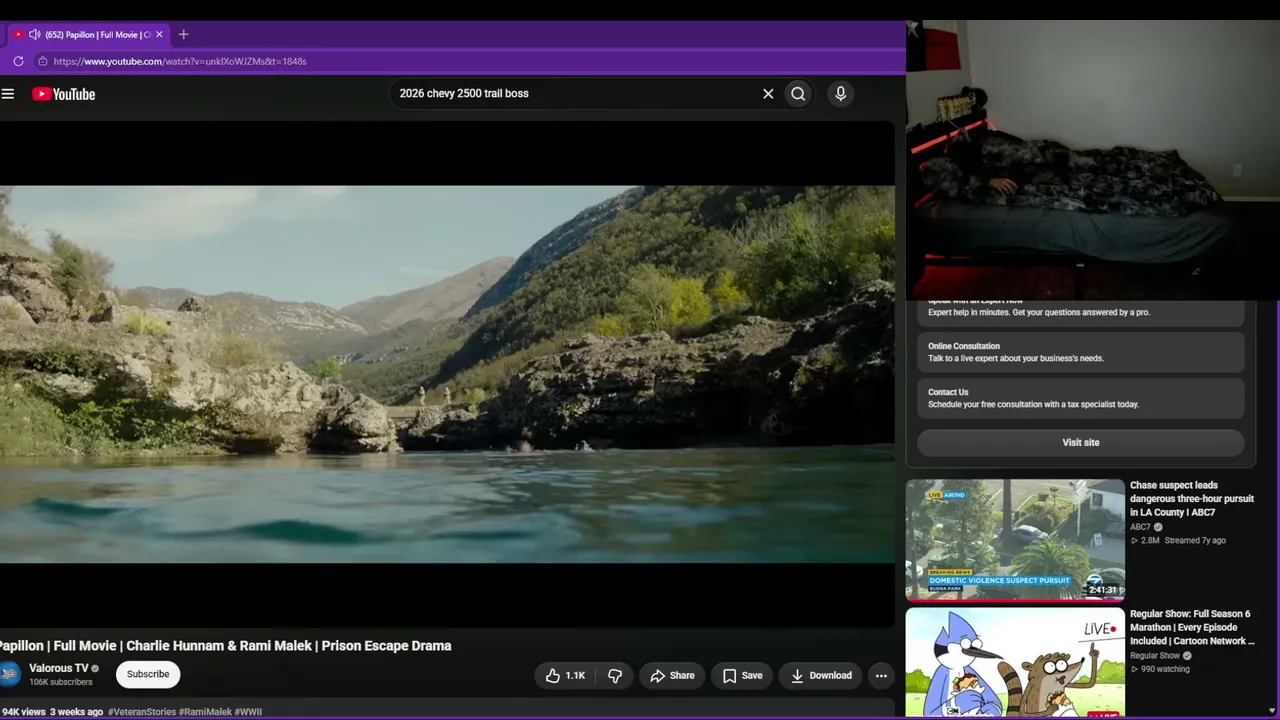Reload the page with the refresh icon
This screenshot has height=720, width=1280.
(x=18, y=61)
